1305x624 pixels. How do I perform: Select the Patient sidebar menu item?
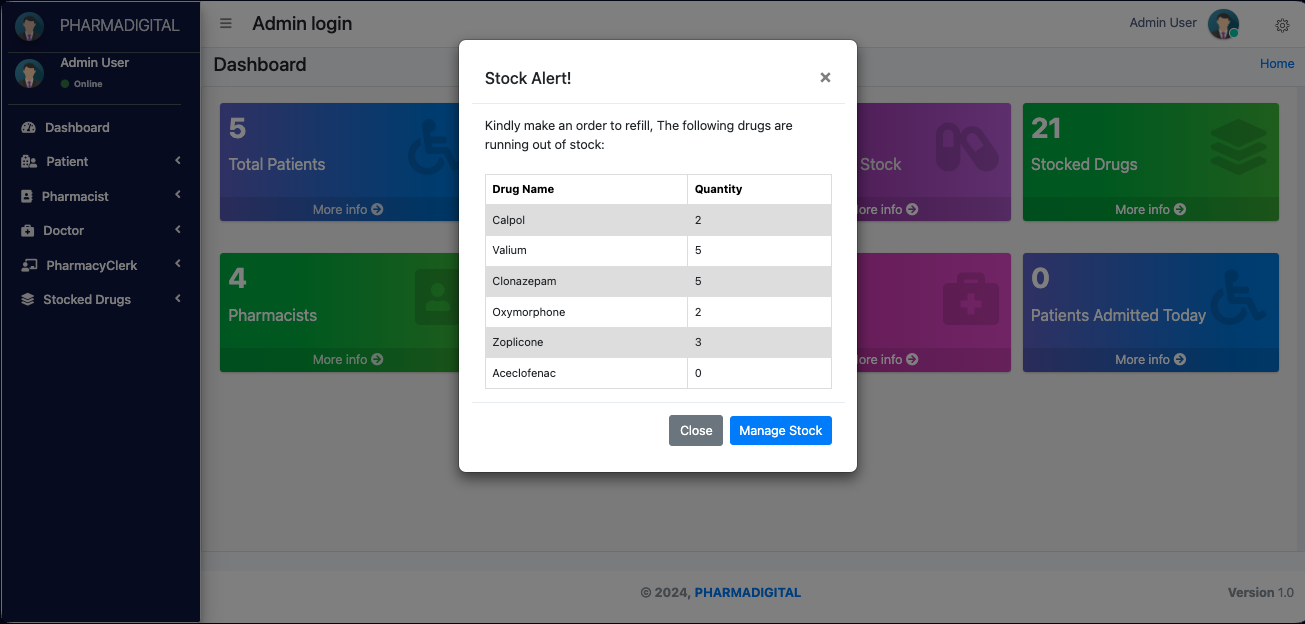[x=100, y=162]
